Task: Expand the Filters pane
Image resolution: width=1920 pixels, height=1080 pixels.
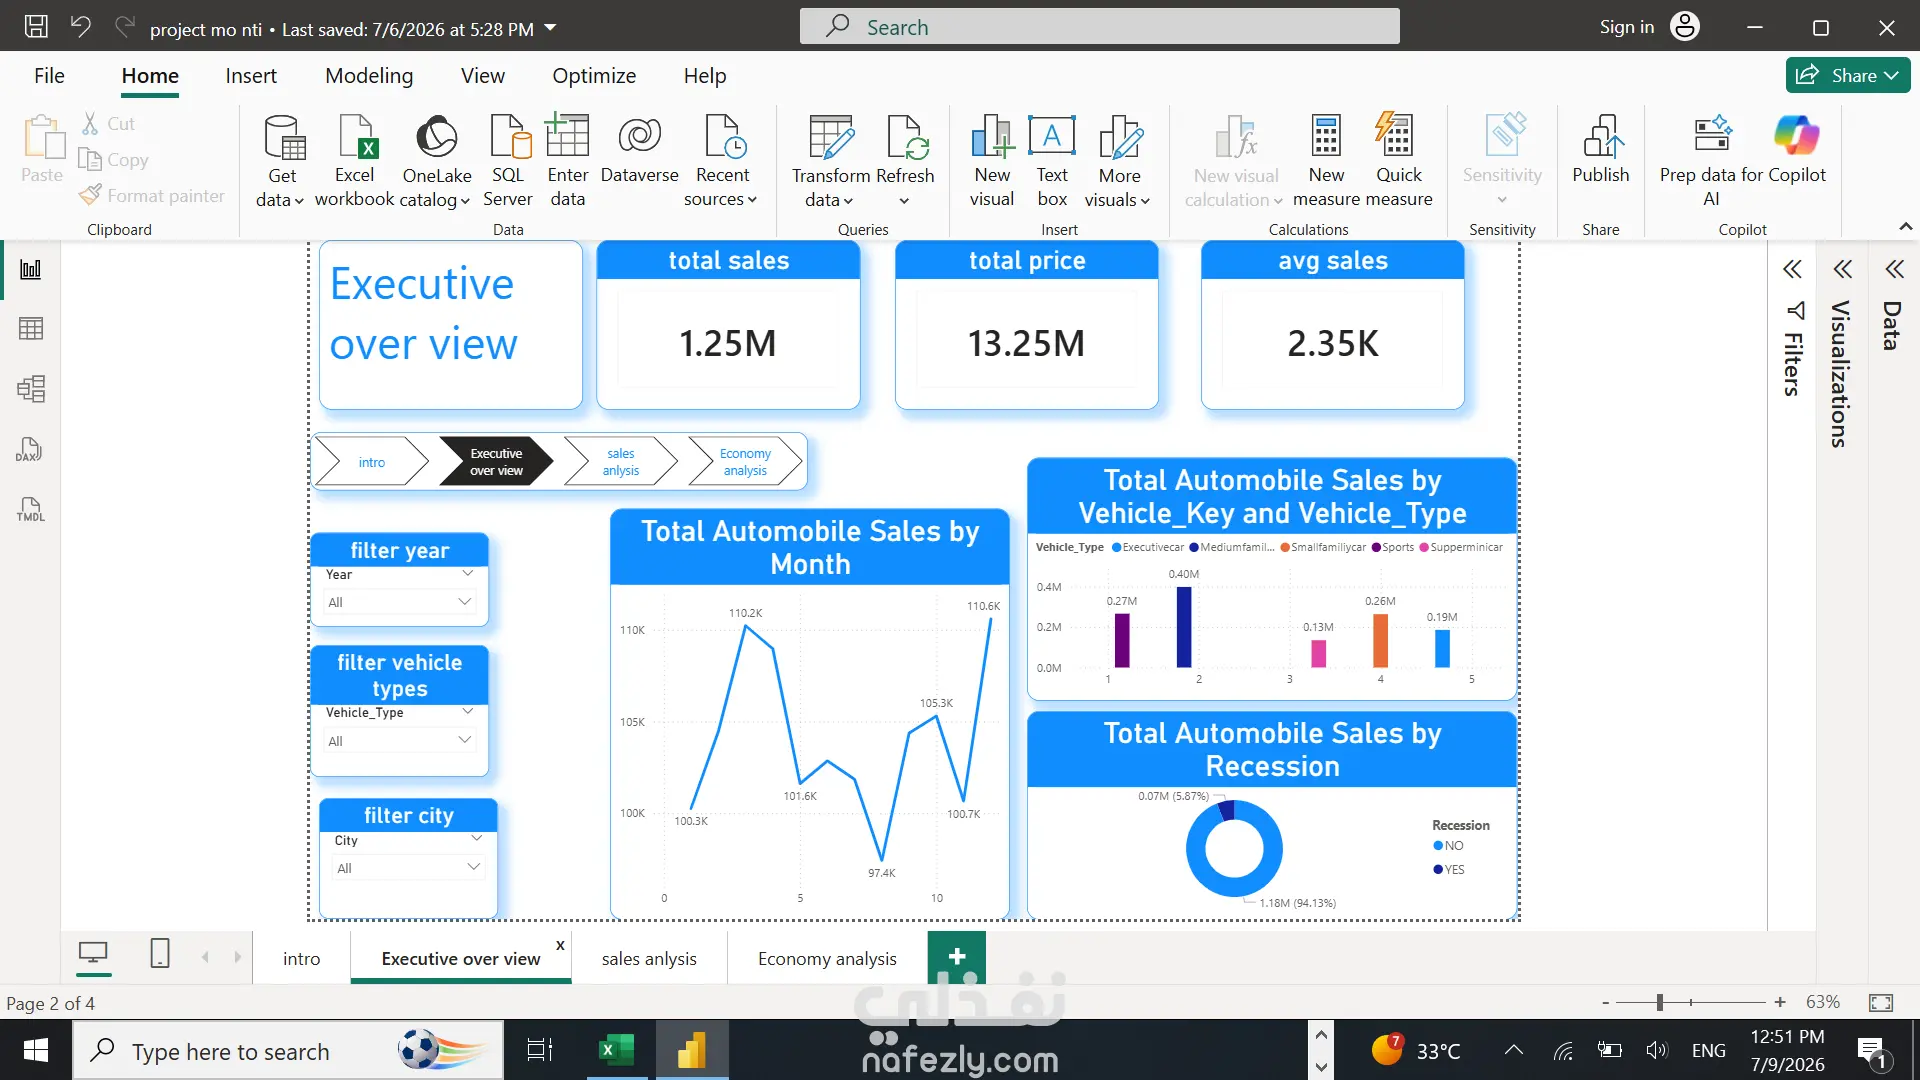Action: pyautogui.click(x=1793, y=269)
